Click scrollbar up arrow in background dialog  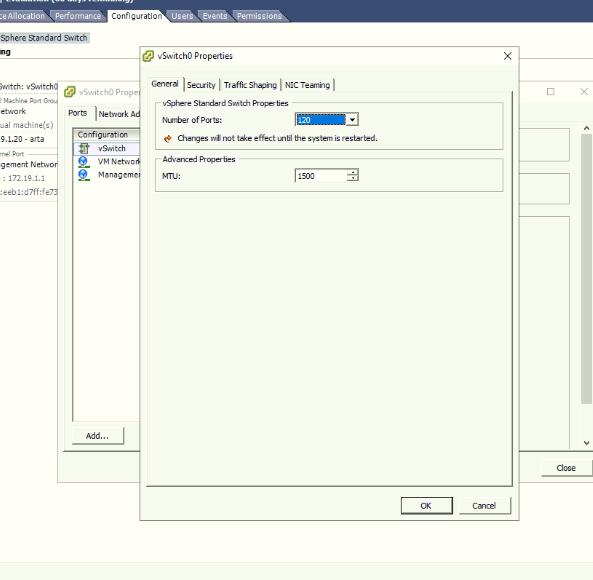click(586, 128)
